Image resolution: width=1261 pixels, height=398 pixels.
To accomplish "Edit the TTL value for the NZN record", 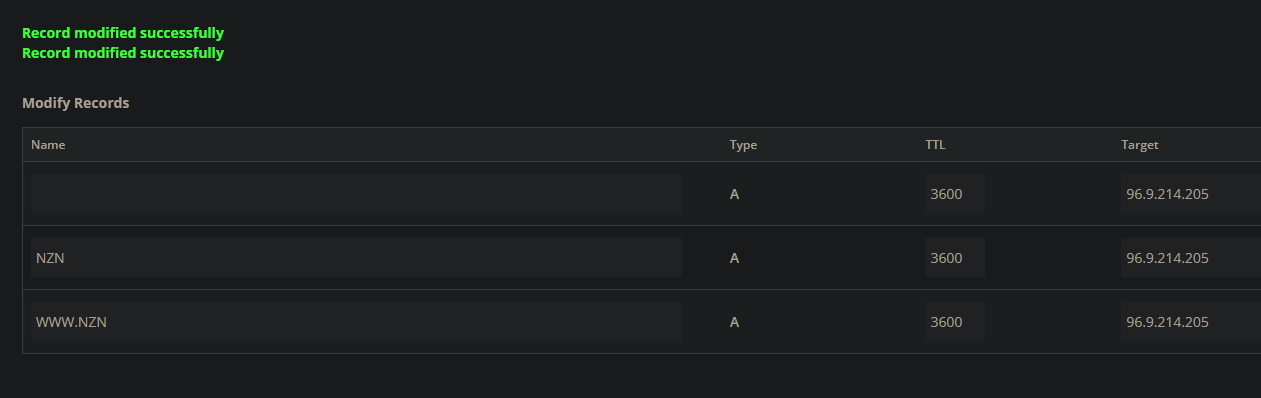I will (955, 258).
